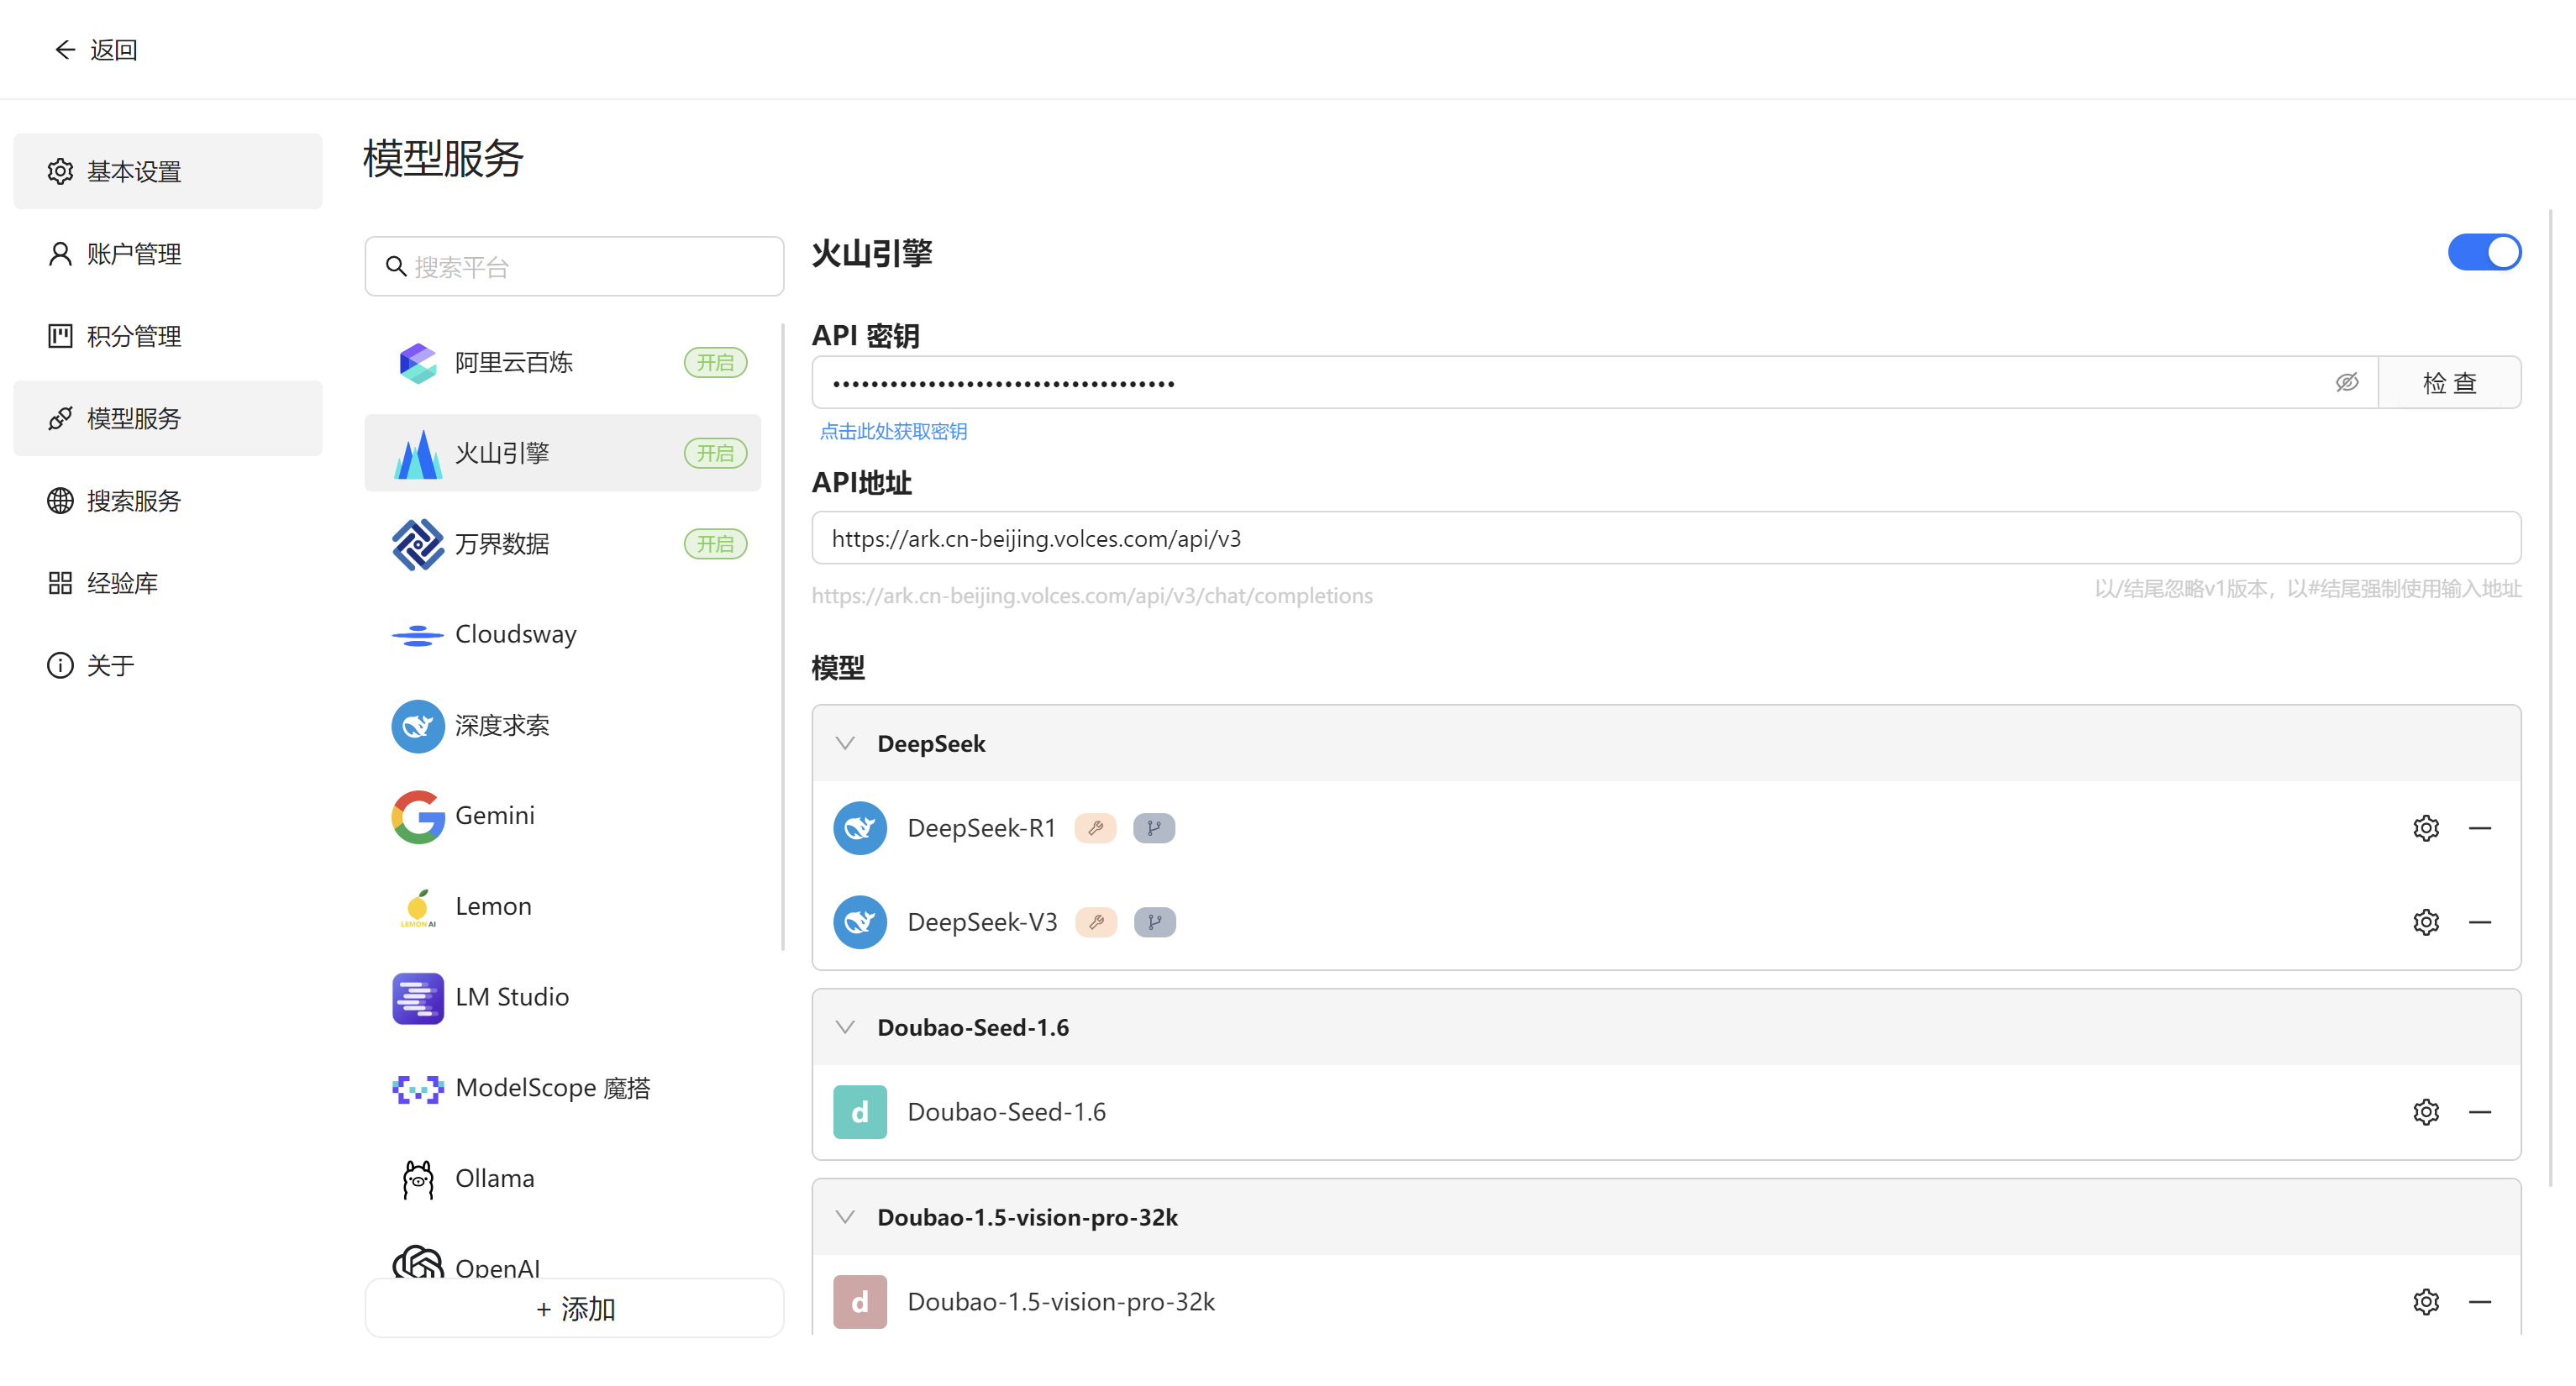Collapse the Doubao-Seed-1.6 group
The image size is (2576, 1386).
(x=845, y=1027)
